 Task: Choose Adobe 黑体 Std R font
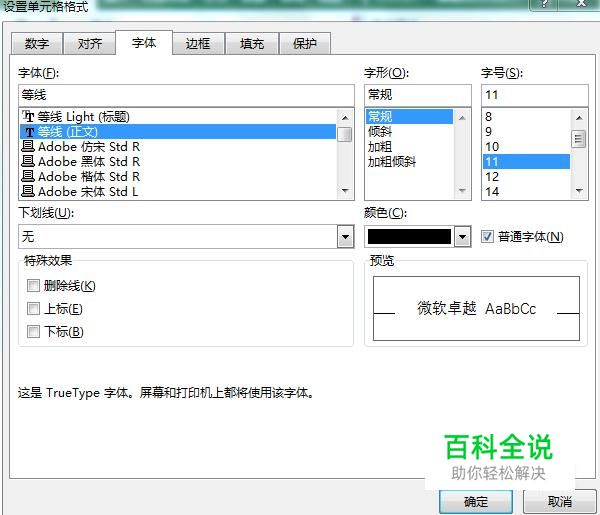point(178,161)
